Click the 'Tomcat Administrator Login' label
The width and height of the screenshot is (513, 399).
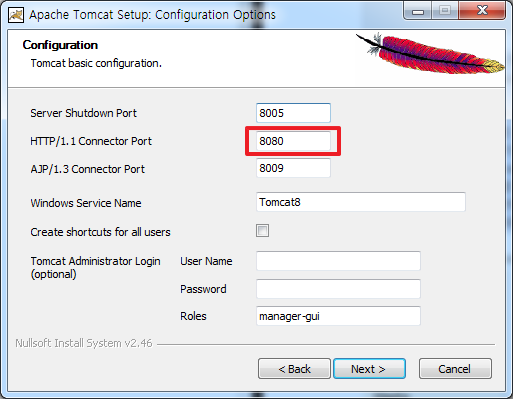[x=95, y=261]
